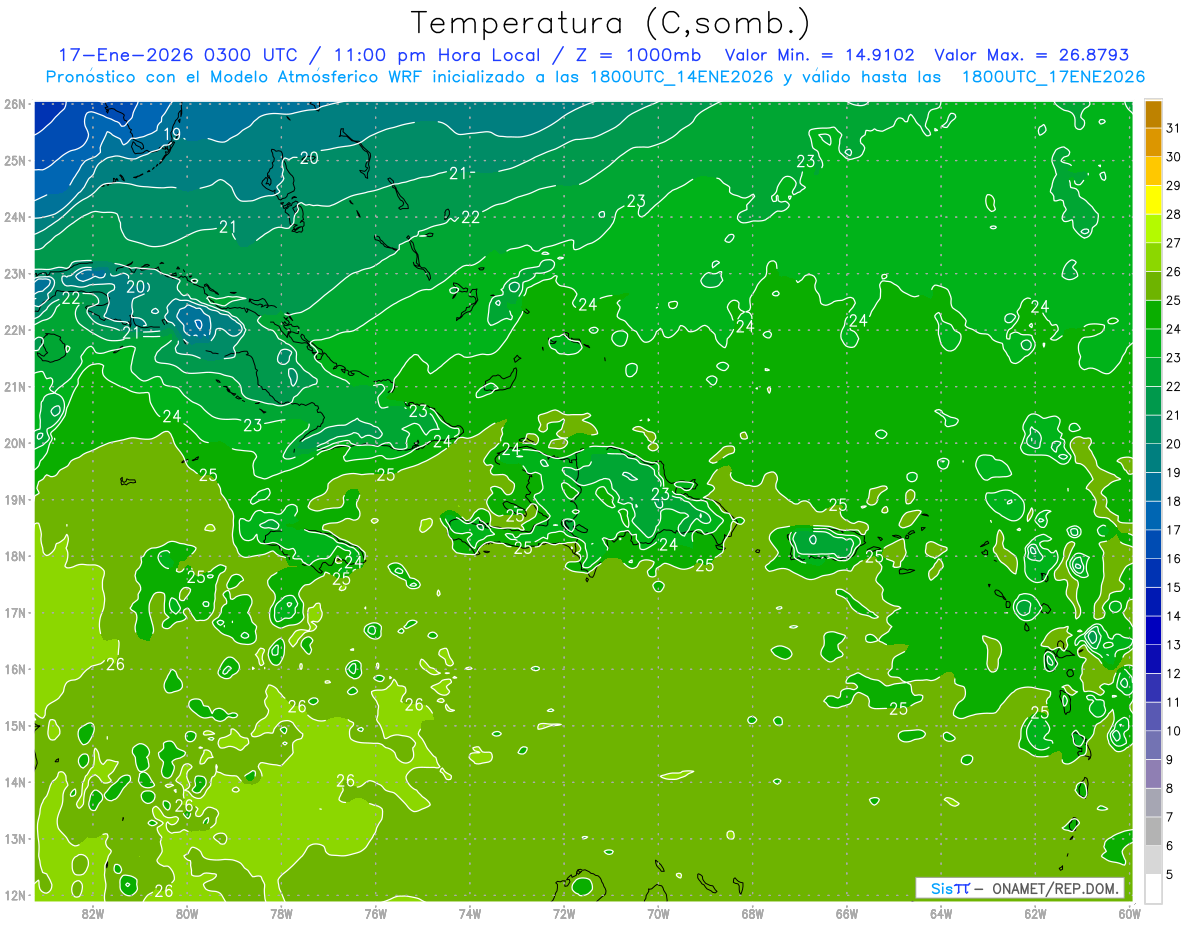
Task: Pick the teal swatch between 19 and 20
Action: tap(1154, 458)
